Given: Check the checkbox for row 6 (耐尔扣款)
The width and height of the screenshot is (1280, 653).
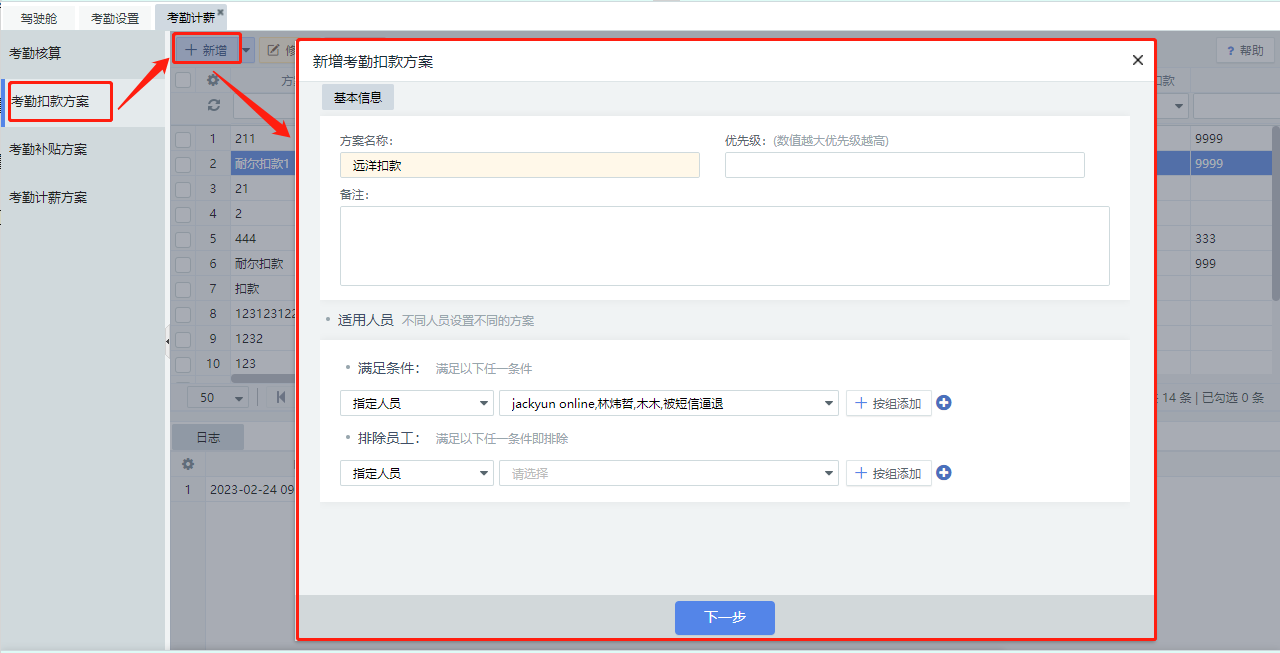Looking at the screenshot, I should 183,264.
